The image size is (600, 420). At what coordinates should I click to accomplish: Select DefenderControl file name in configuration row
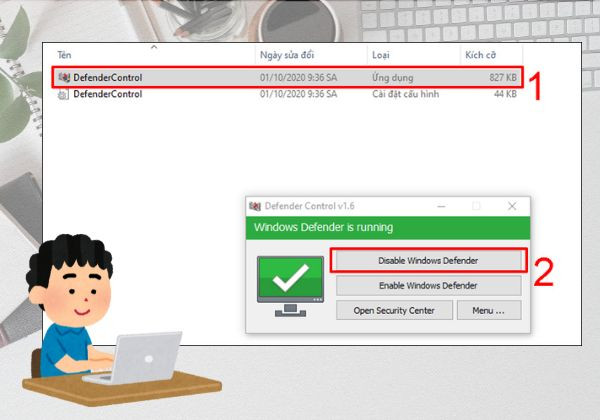[x=108, y=94]
